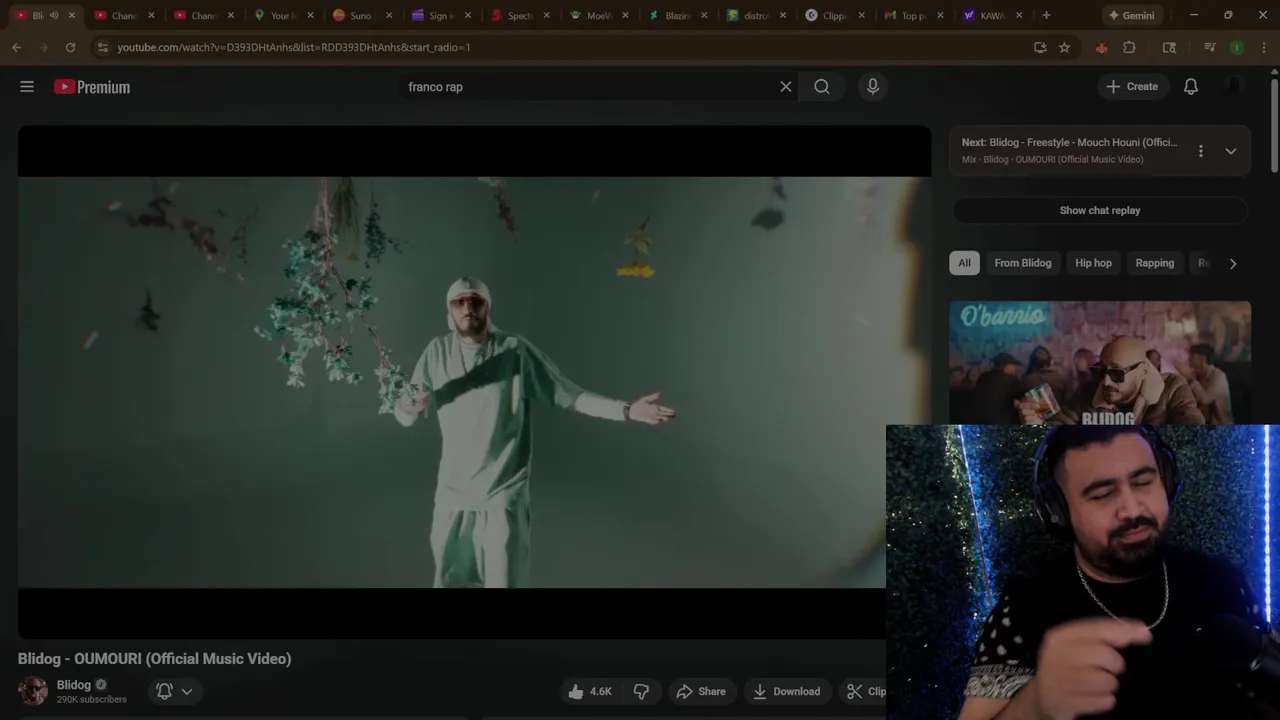
Task: Clear the 'franco rap' search text
Action: pyautogui.click(x=786, y=87)
